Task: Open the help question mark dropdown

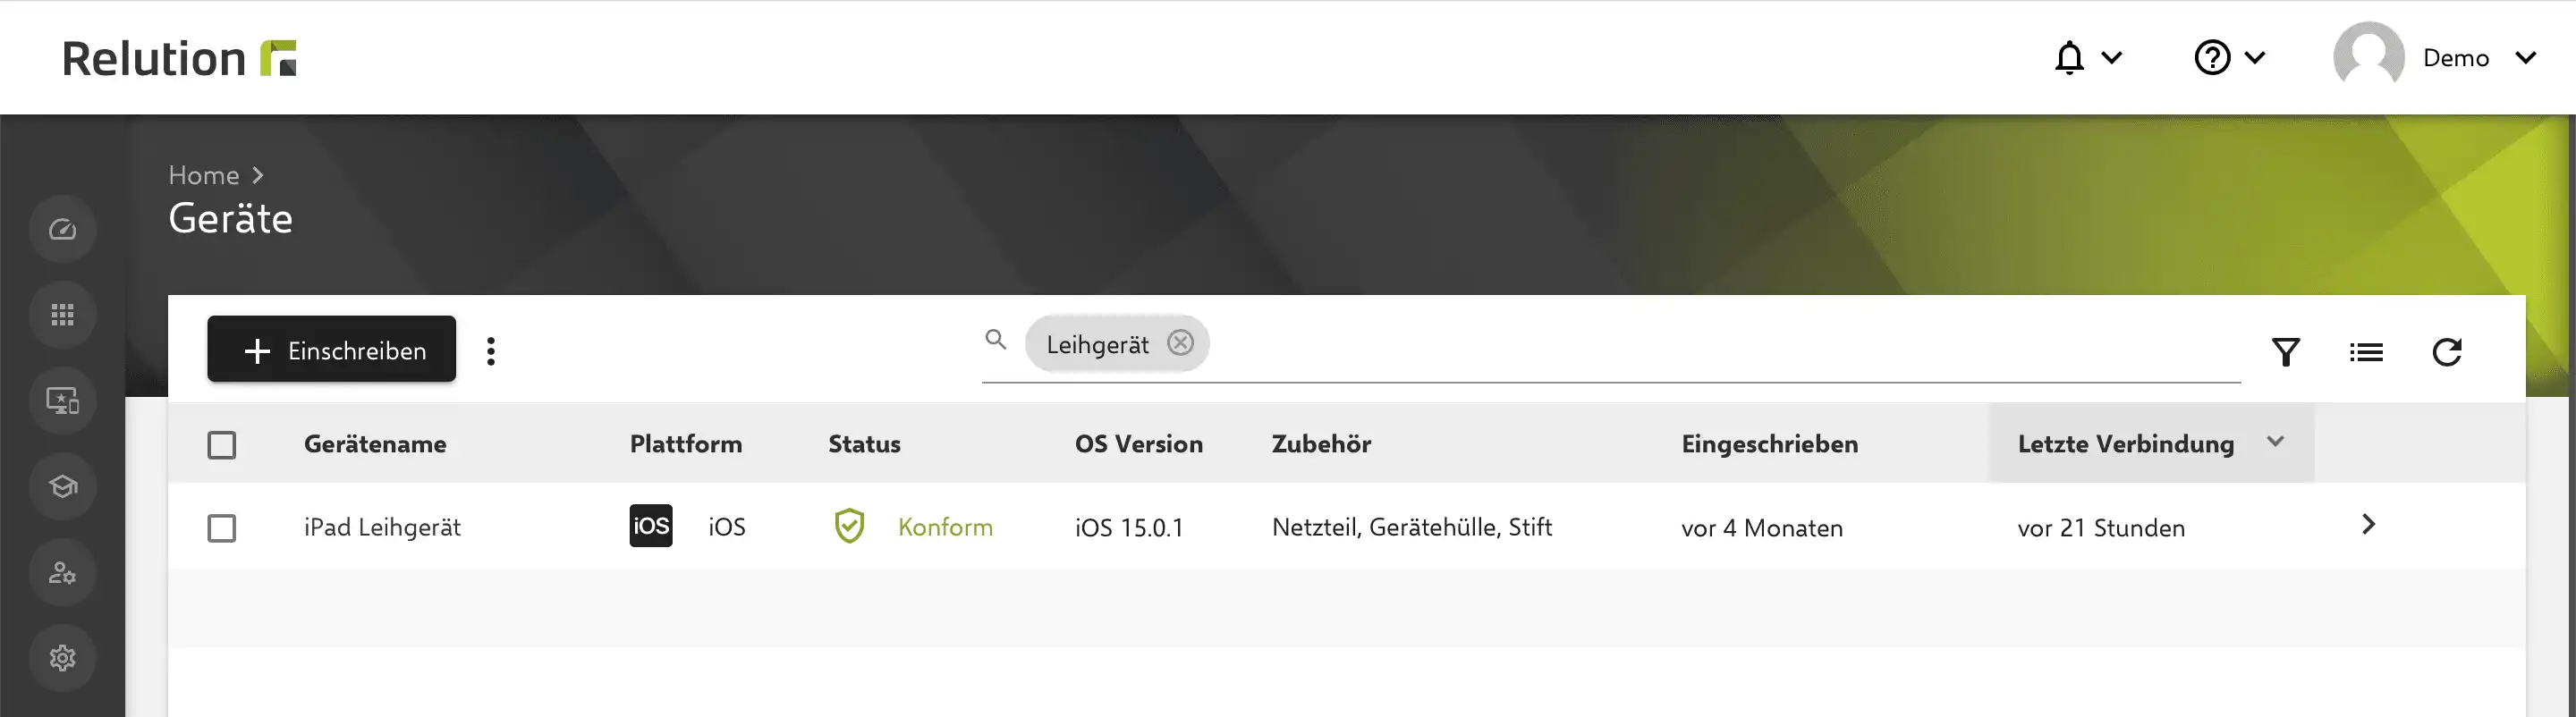Action: [2230, 58]
